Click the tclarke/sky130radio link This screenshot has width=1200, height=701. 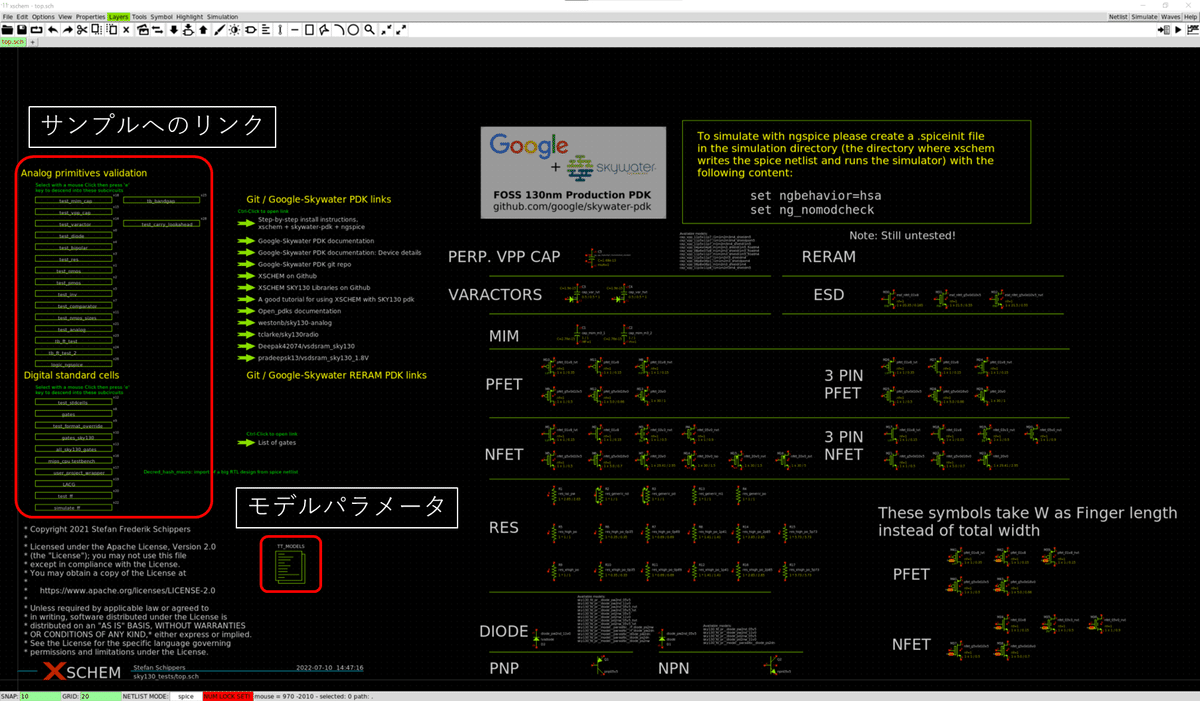(290, 334)
